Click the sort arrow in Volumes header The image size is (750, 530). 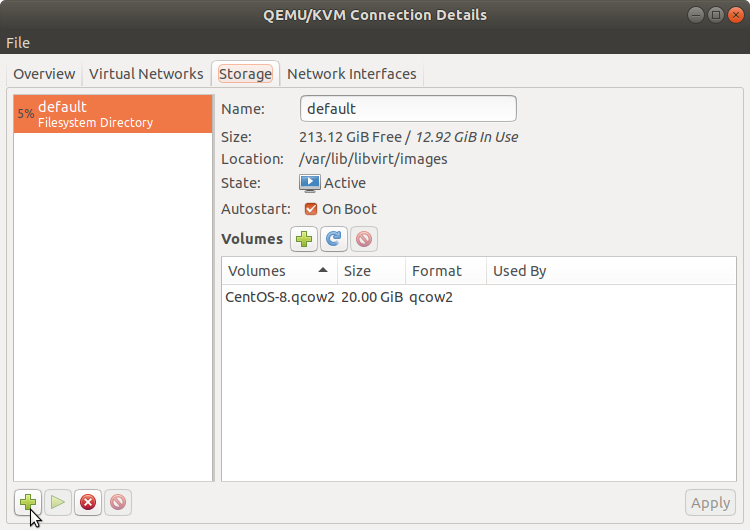pyautogui.click(x=323, y=270)
